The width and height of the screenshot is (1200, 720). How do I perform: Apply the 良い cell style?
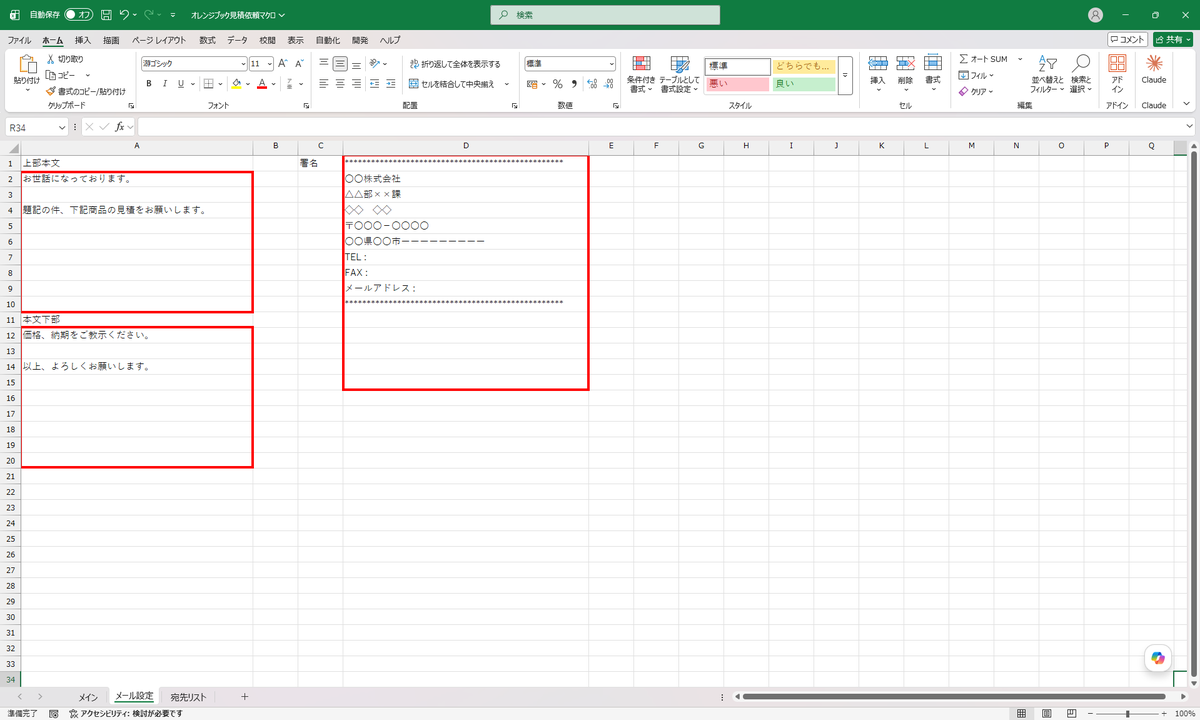803,84
